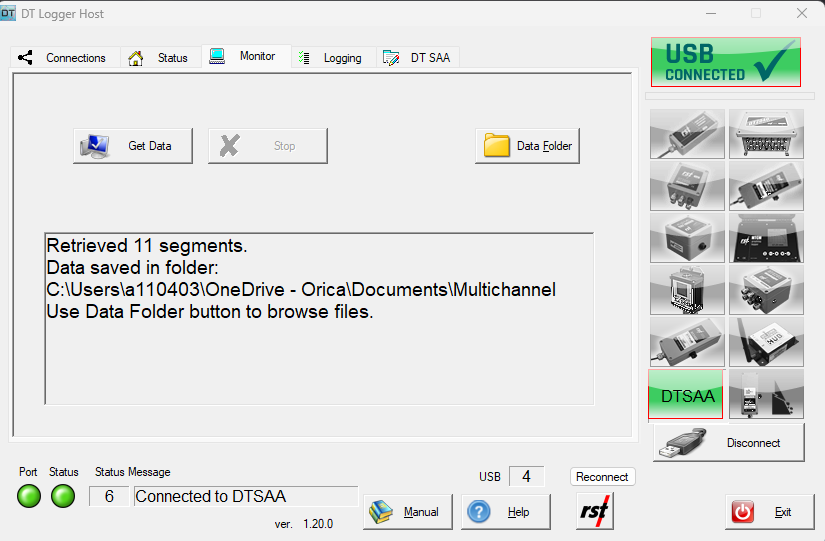Select the DTSAA device button
Screen dimensions: 825x541
[x=686, y=395]
